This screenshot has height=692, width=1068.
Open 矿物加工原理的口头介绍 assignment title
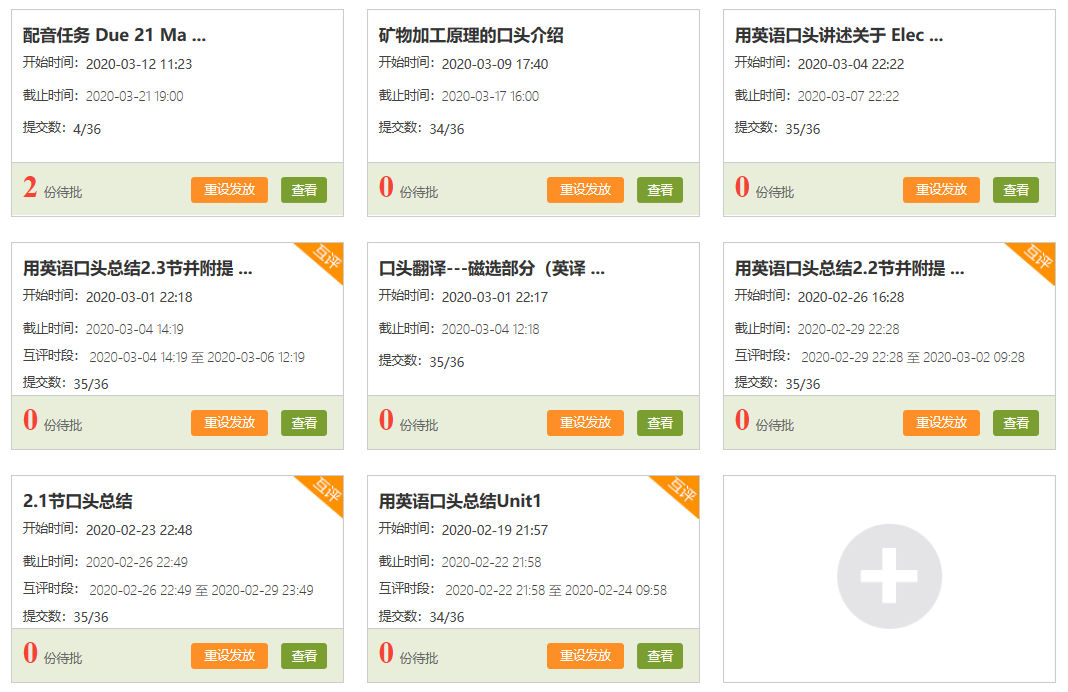point(471,36)
